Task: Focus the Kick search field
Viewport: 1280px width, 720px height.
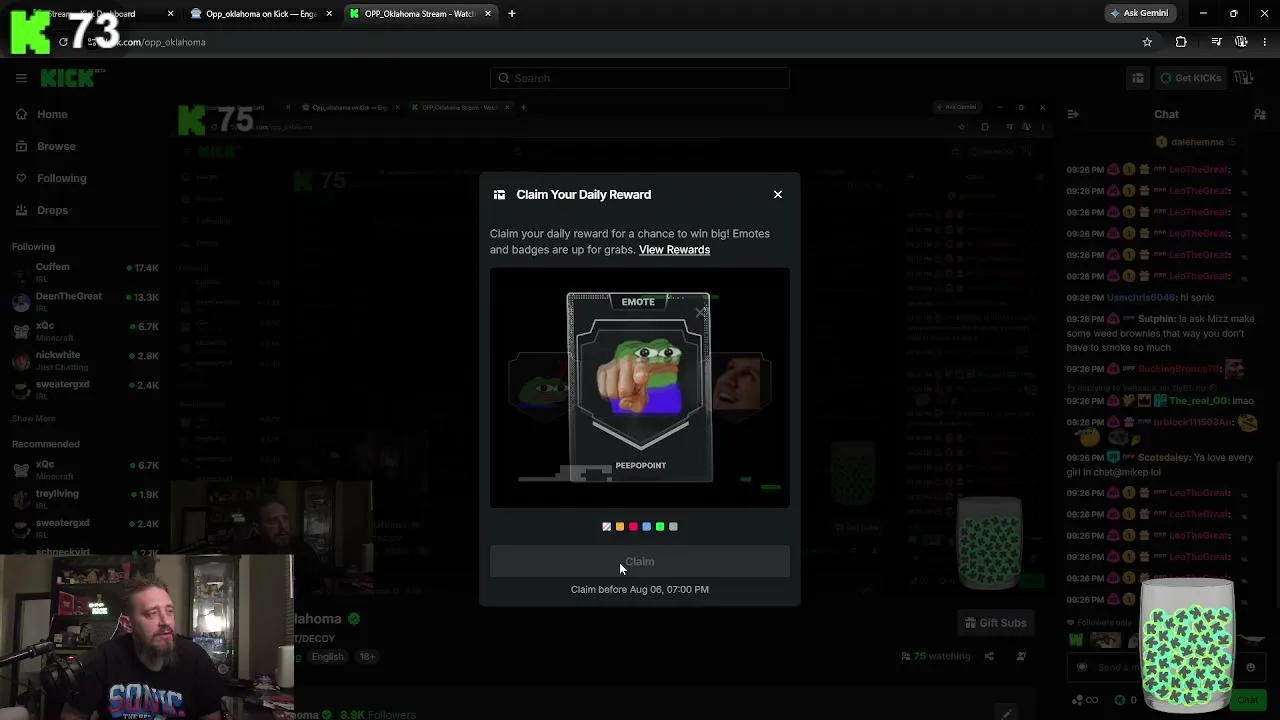Action: click(640, 78)
